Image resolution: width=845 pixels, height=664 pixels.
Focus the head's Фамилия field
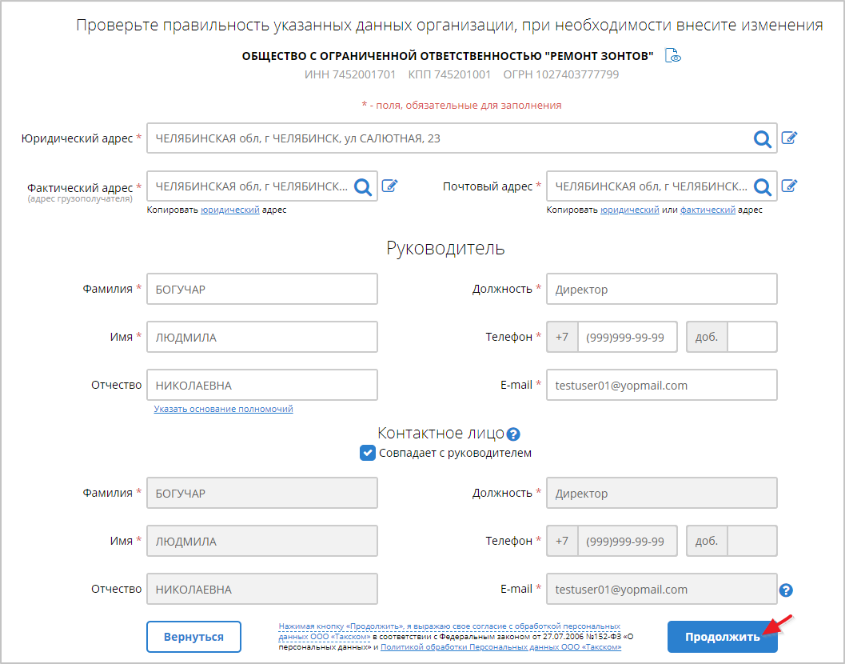(x=262, y=289)
